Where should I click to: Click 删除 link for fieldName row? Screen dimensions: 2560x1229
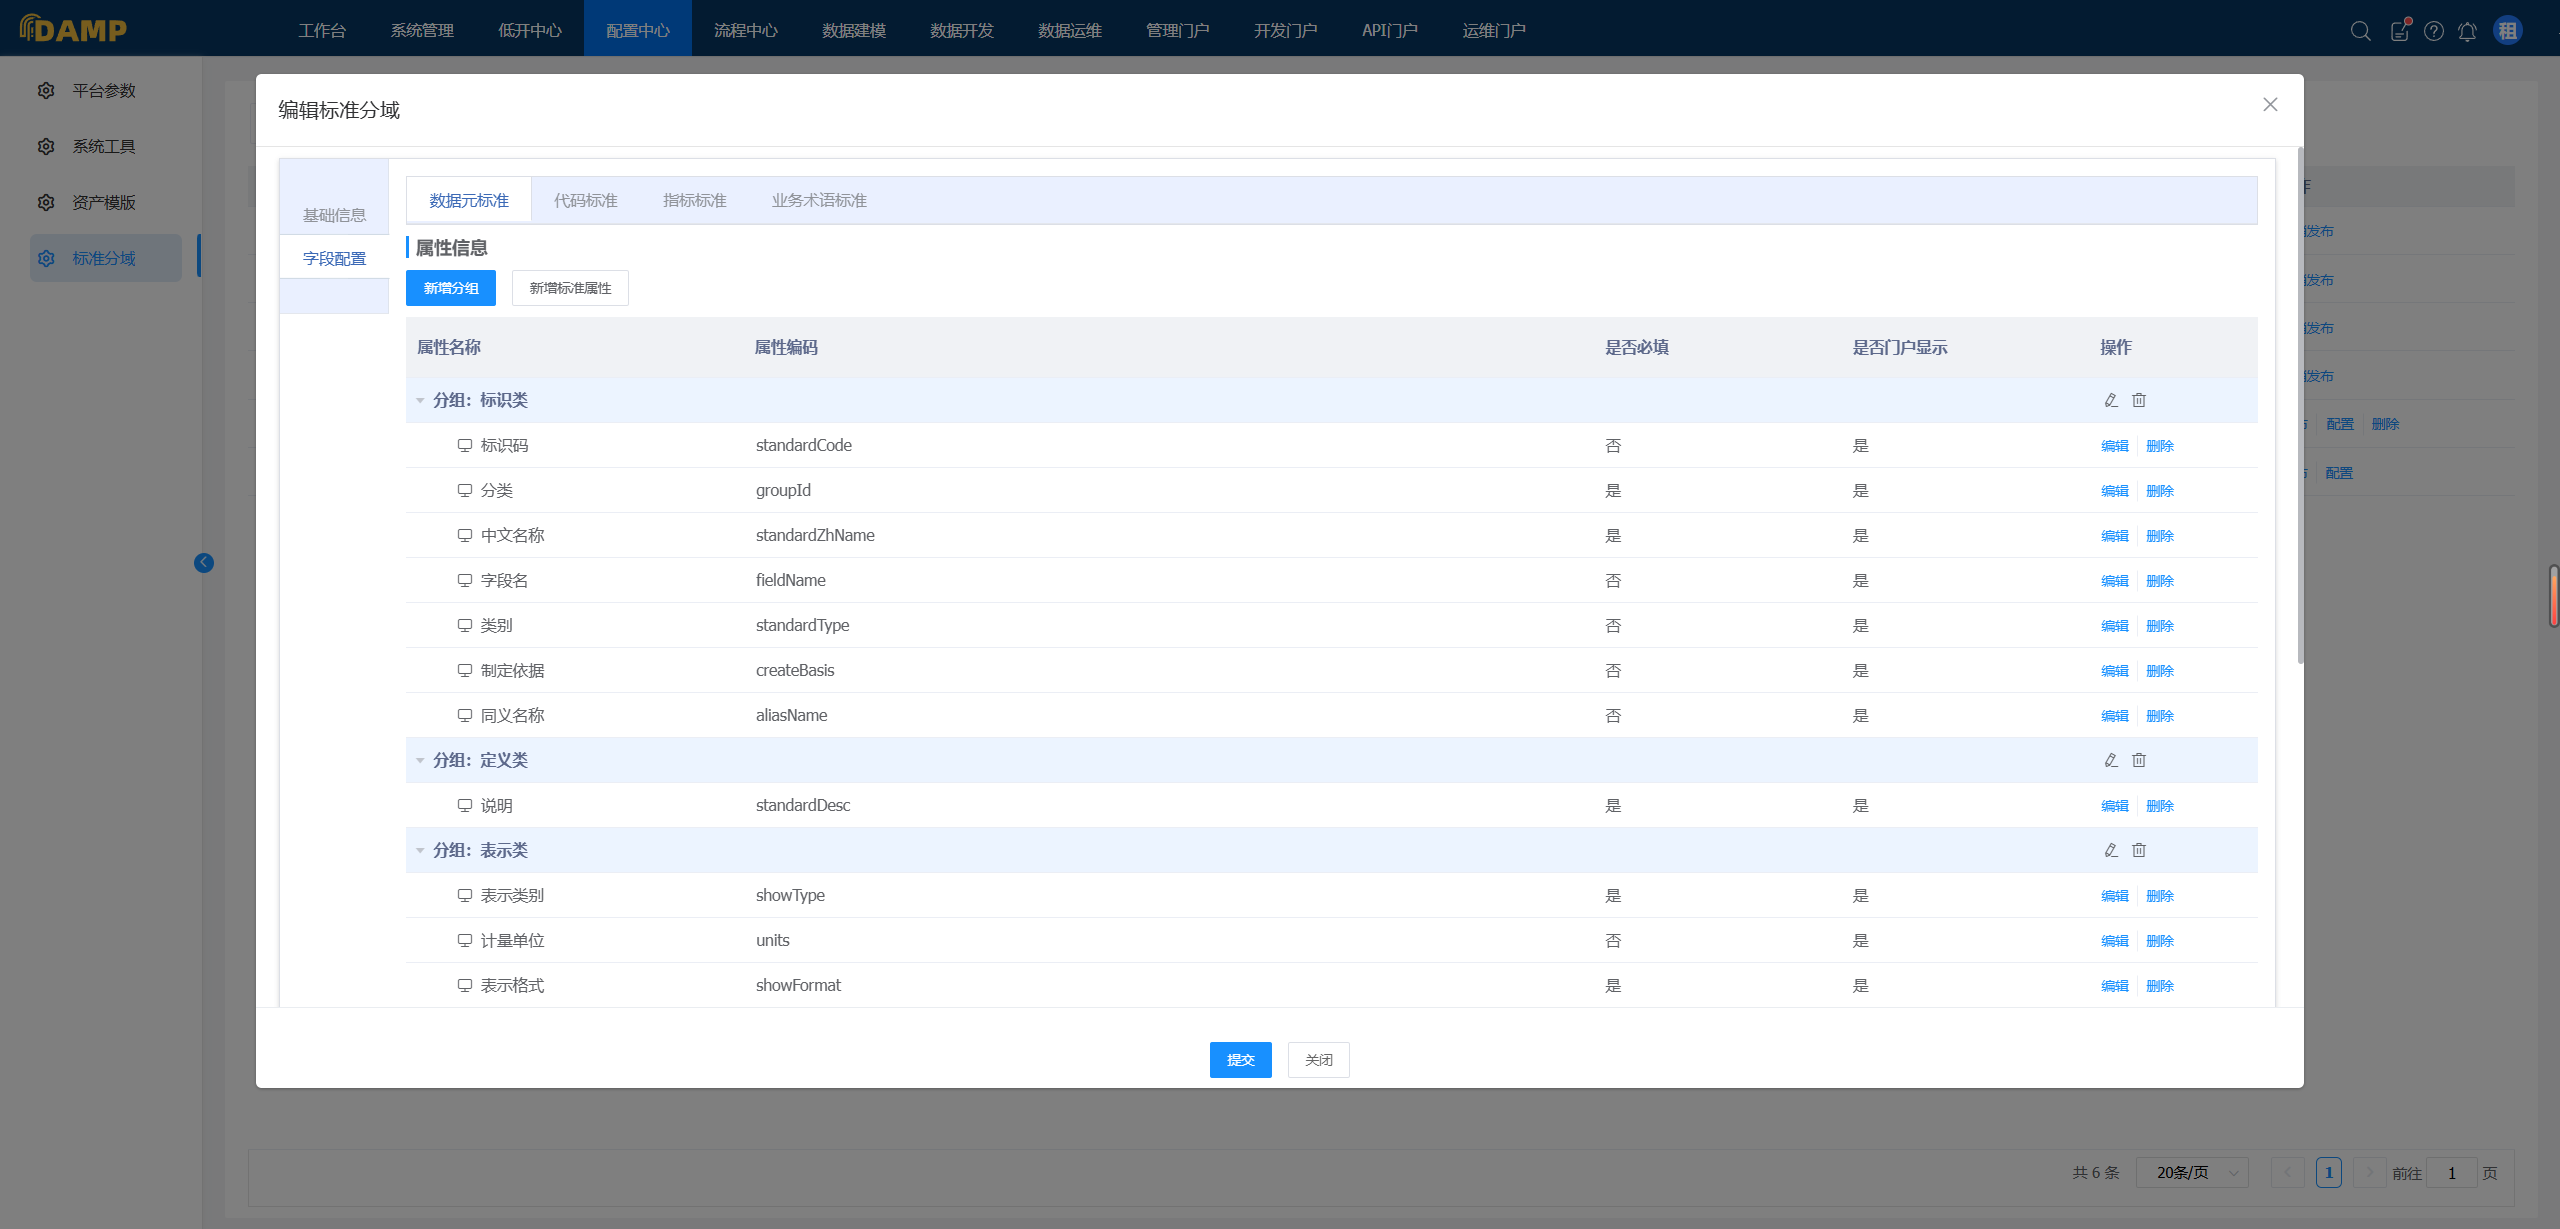(x=2160, y=581)
